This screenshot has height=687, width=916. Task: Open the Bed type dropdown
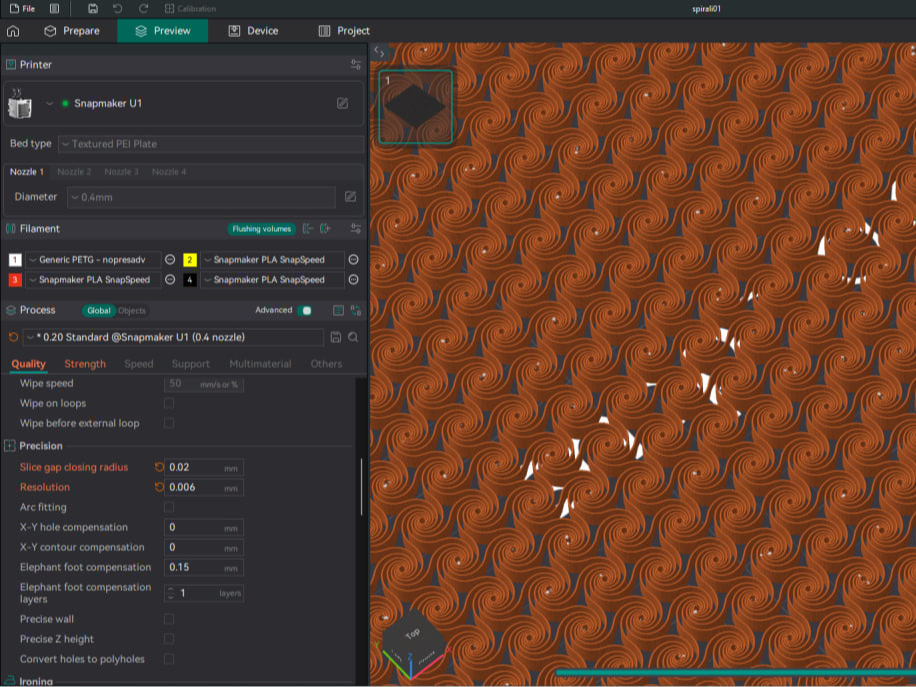pos(211,144)
